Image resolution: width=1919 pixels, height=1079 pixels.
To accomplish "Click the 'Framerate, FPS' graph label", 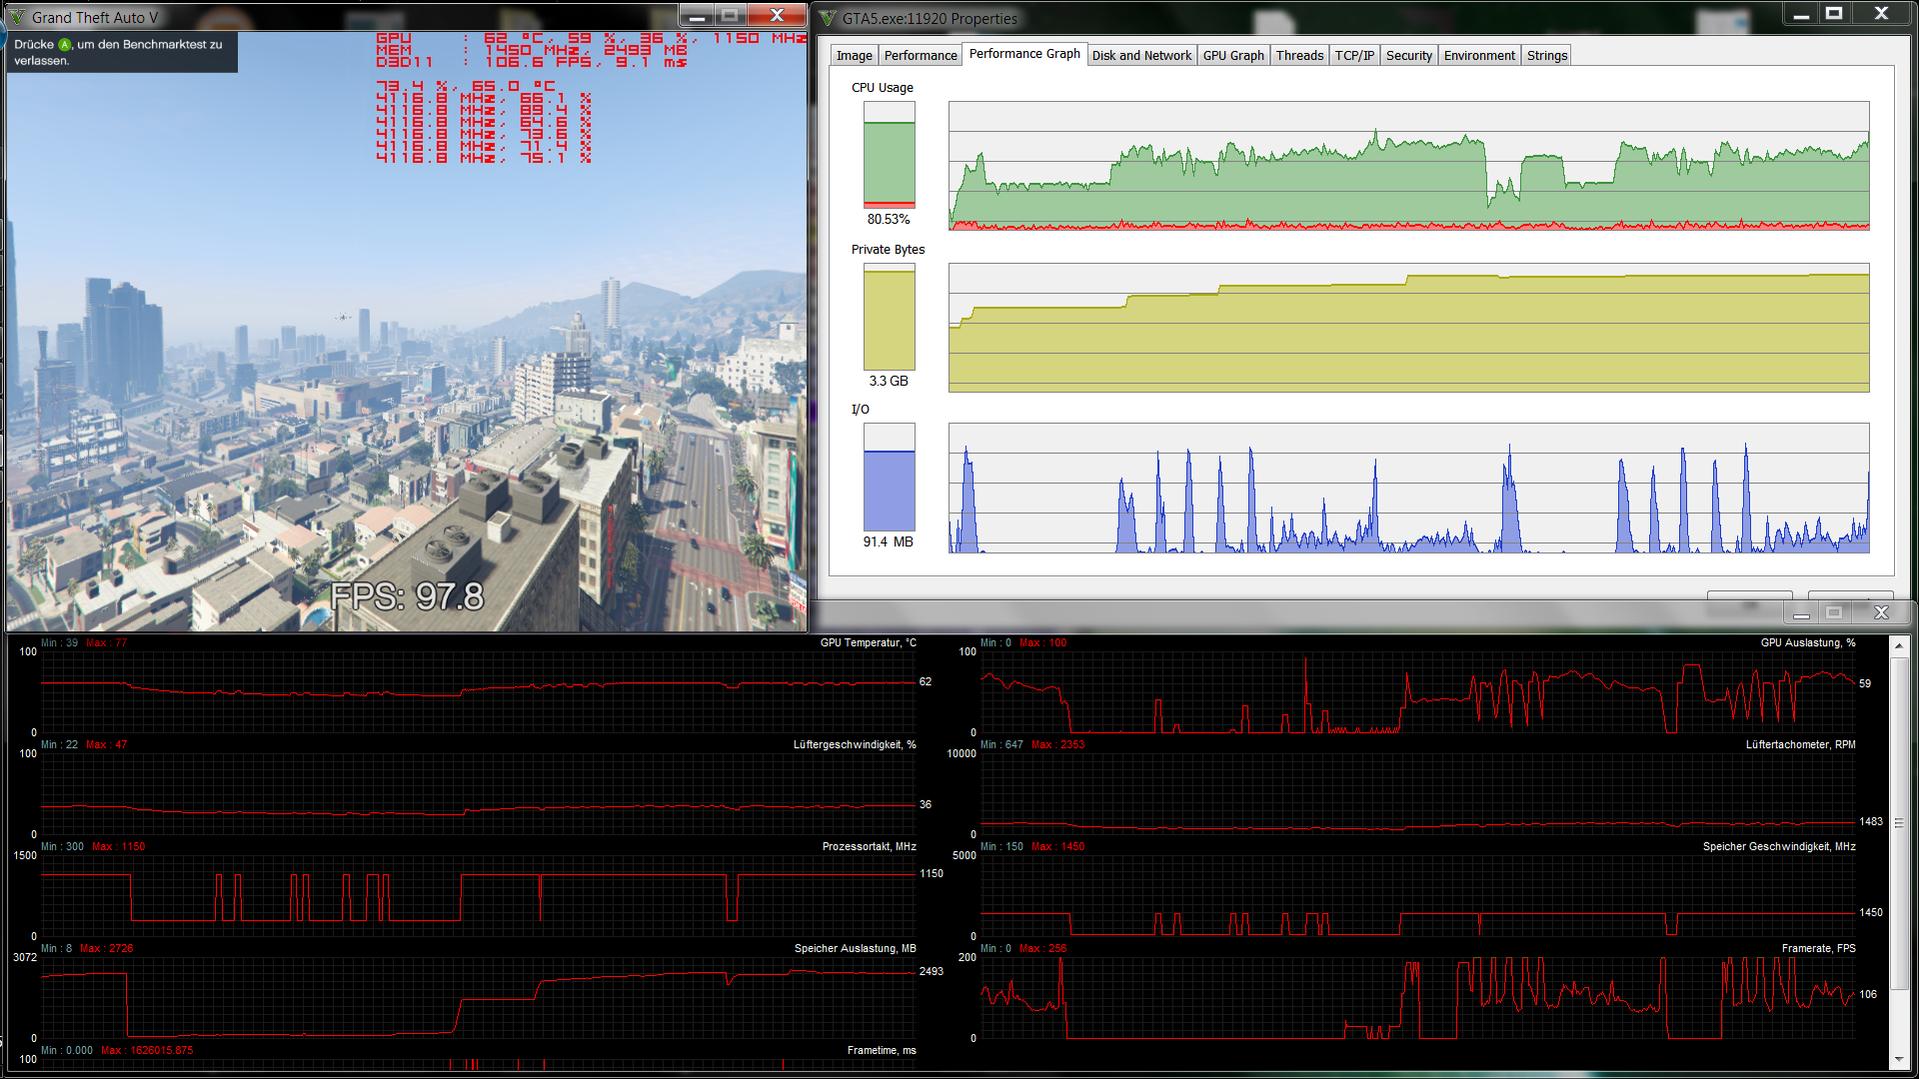I will (x=1818, y=949).
